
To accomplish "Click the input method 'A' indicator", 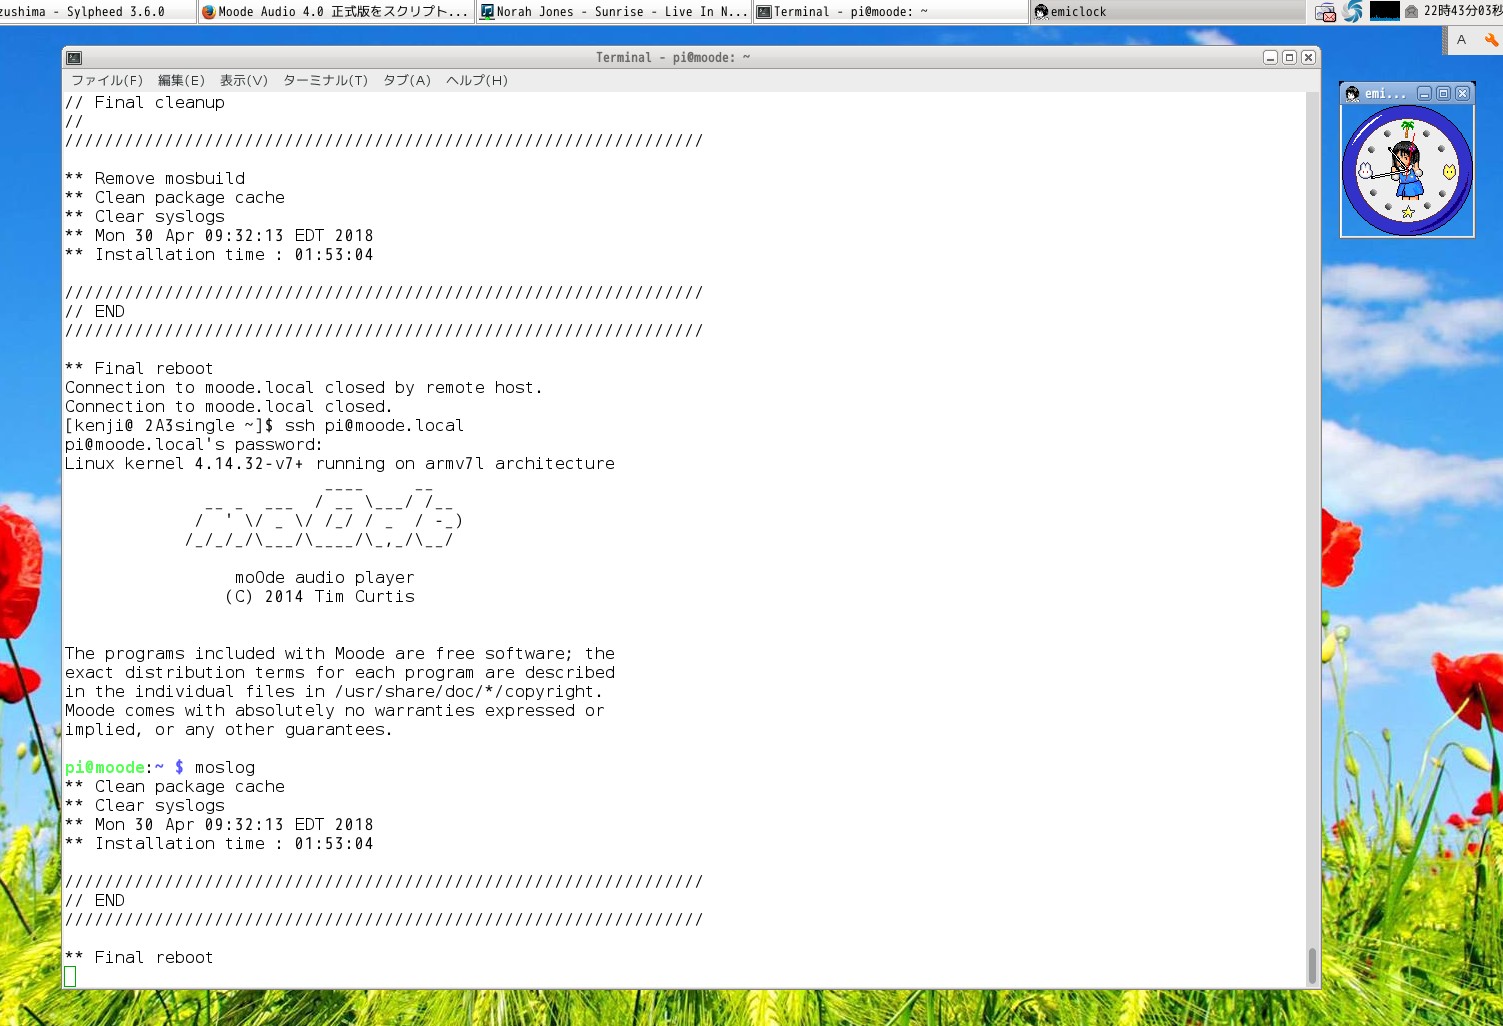I will (x=1461, y=40).
